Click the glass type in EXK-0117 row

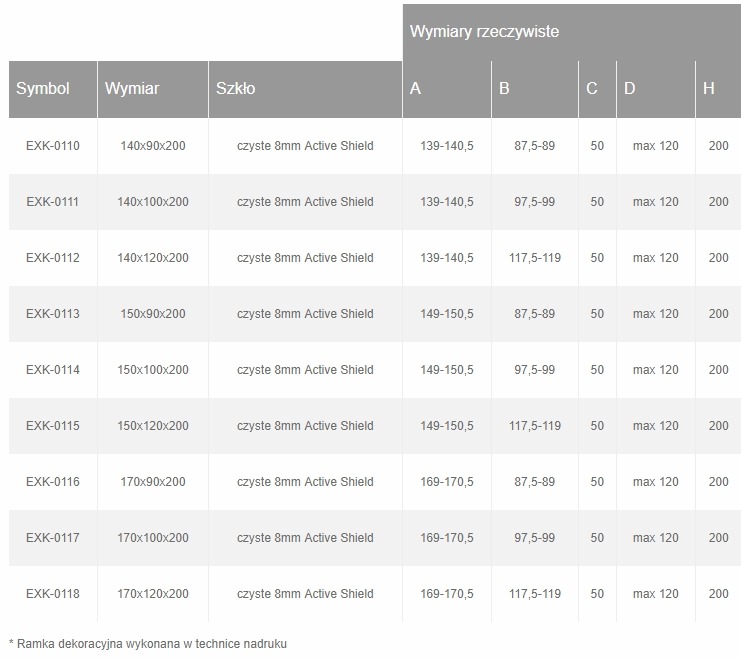(x=305, y=538)
